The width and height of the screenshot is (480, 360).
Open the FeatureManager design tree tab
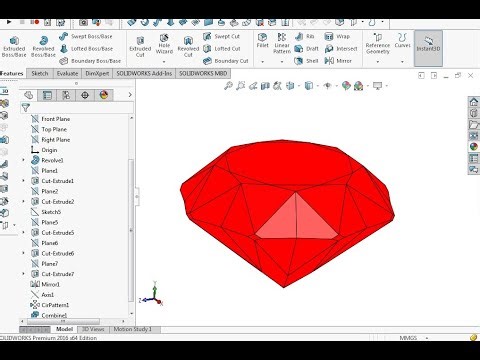point(29,95)
